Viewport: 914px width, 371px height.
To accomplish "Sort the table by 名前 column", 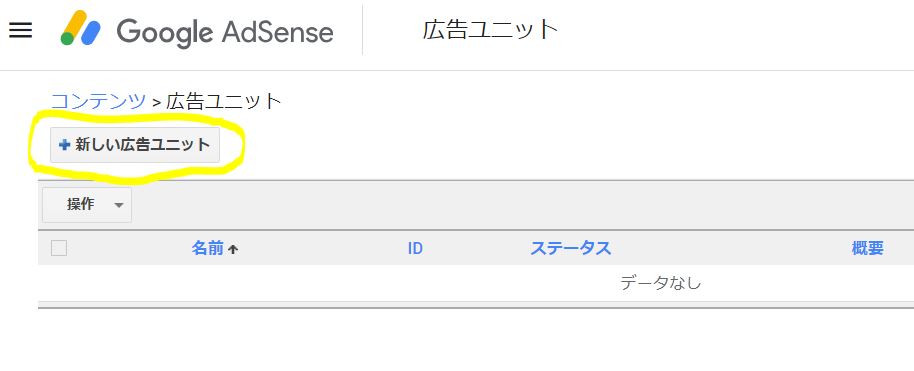I will tap(208, 248).
